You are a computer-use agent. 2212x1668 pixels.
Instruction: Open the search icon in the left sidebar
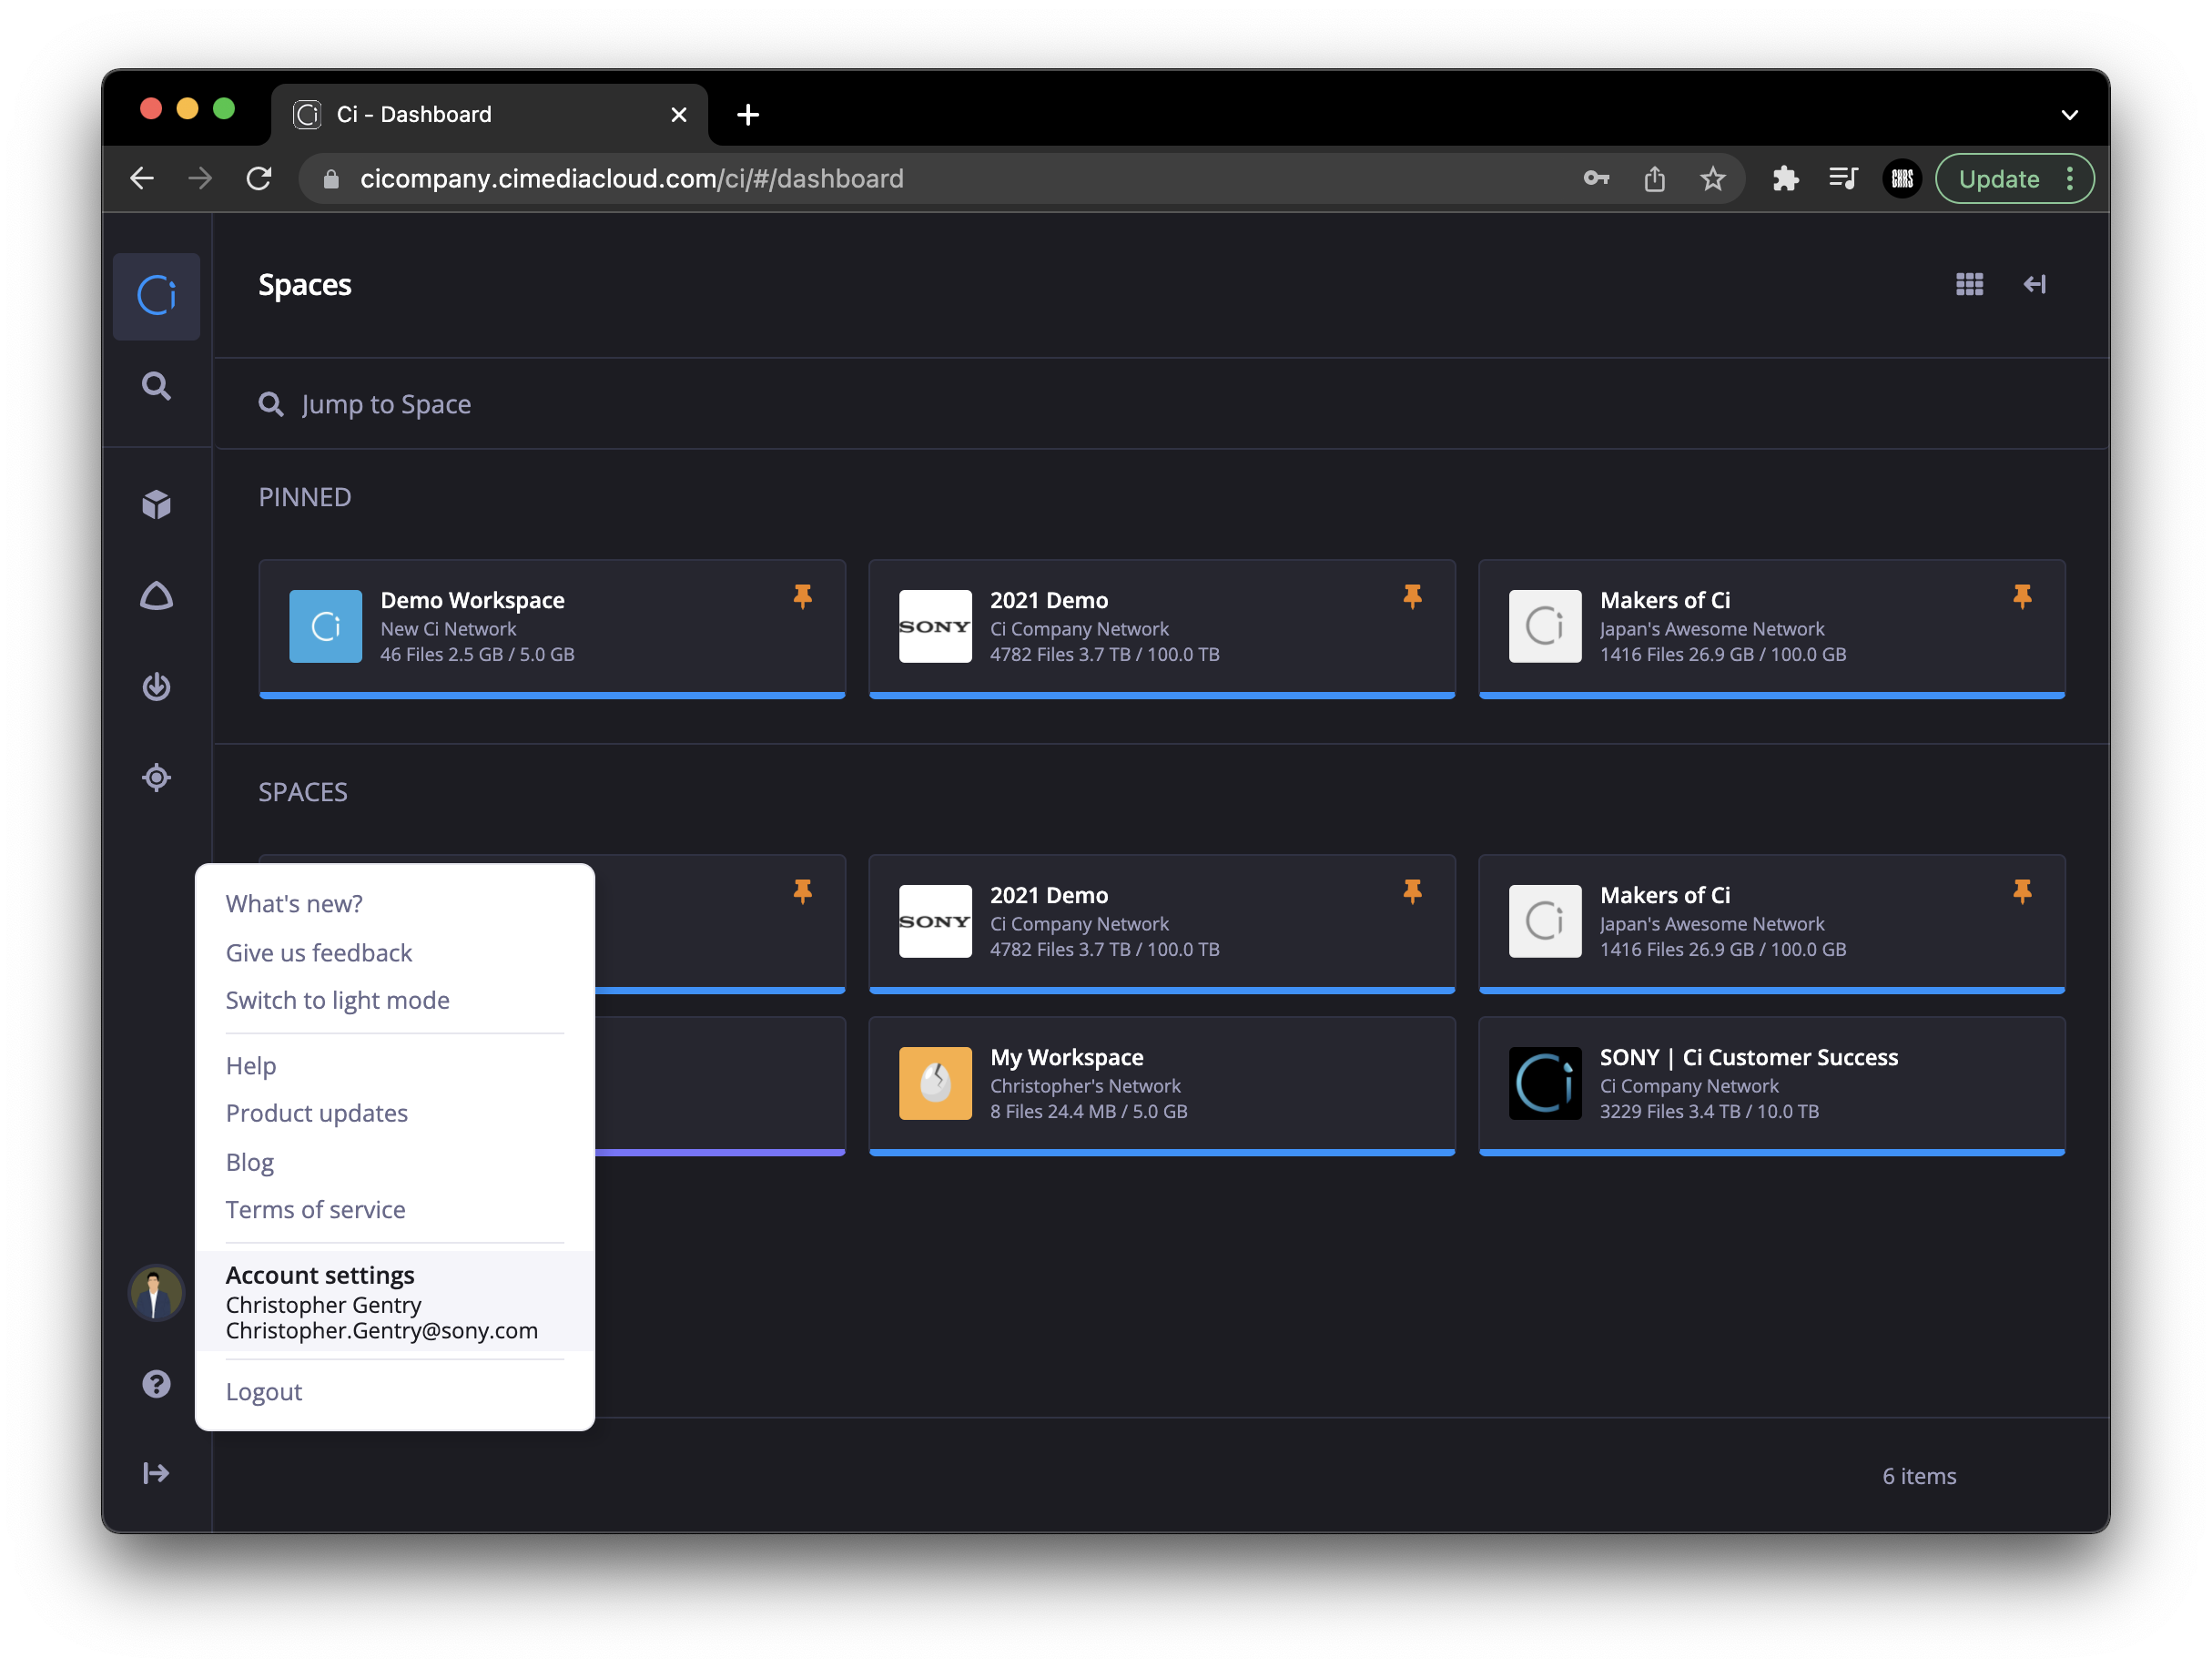pos(156,386)
